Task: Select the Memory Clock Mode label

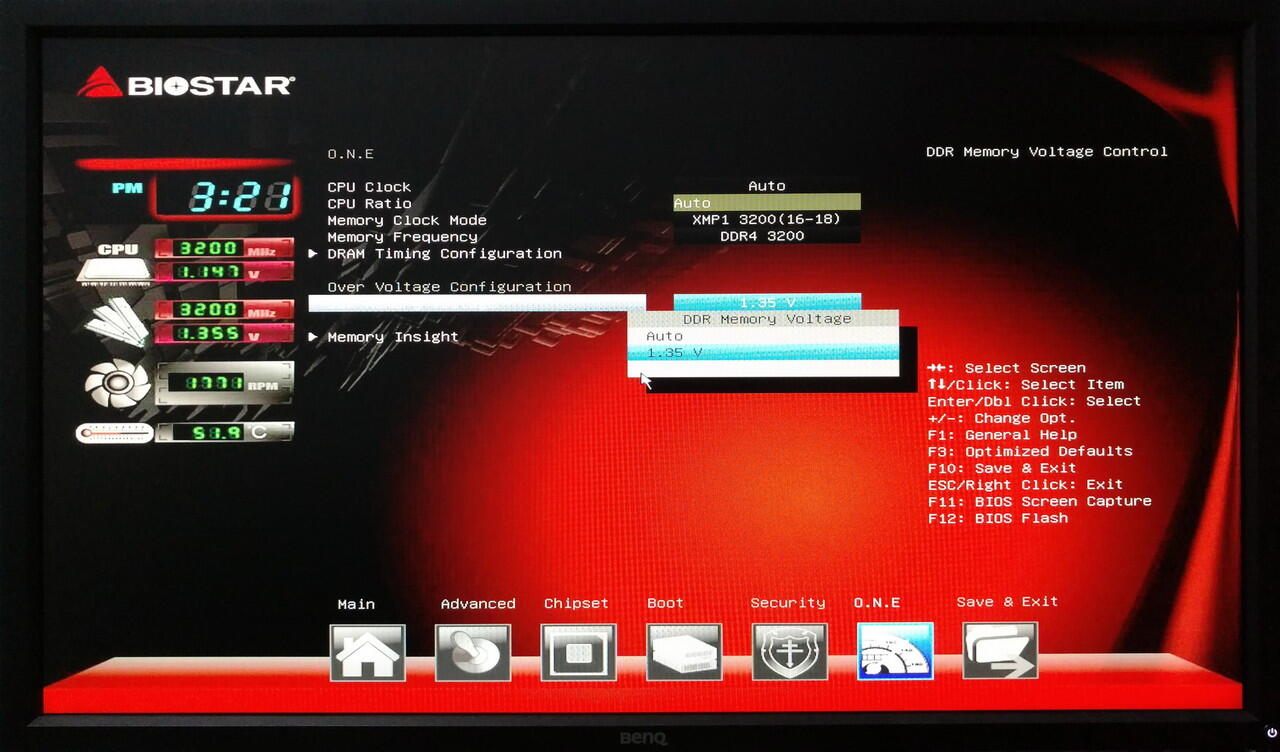Action: coord(407,220)
